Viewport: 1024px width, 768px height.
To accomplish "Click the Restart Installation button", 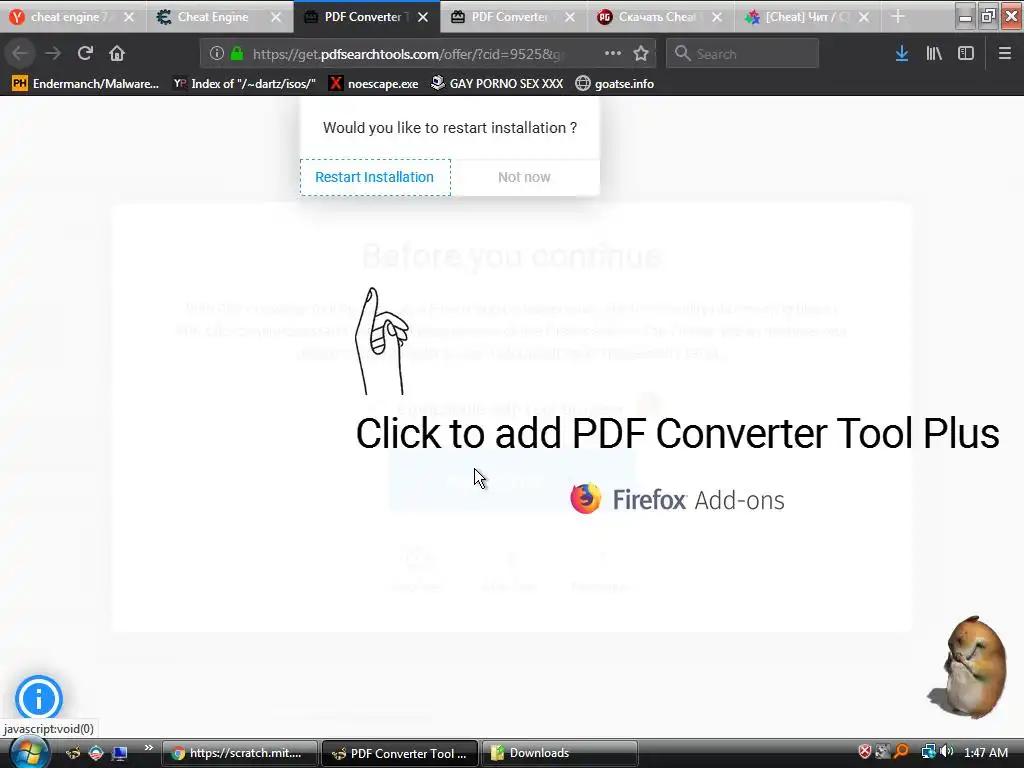I will click(x=375, y=177).
